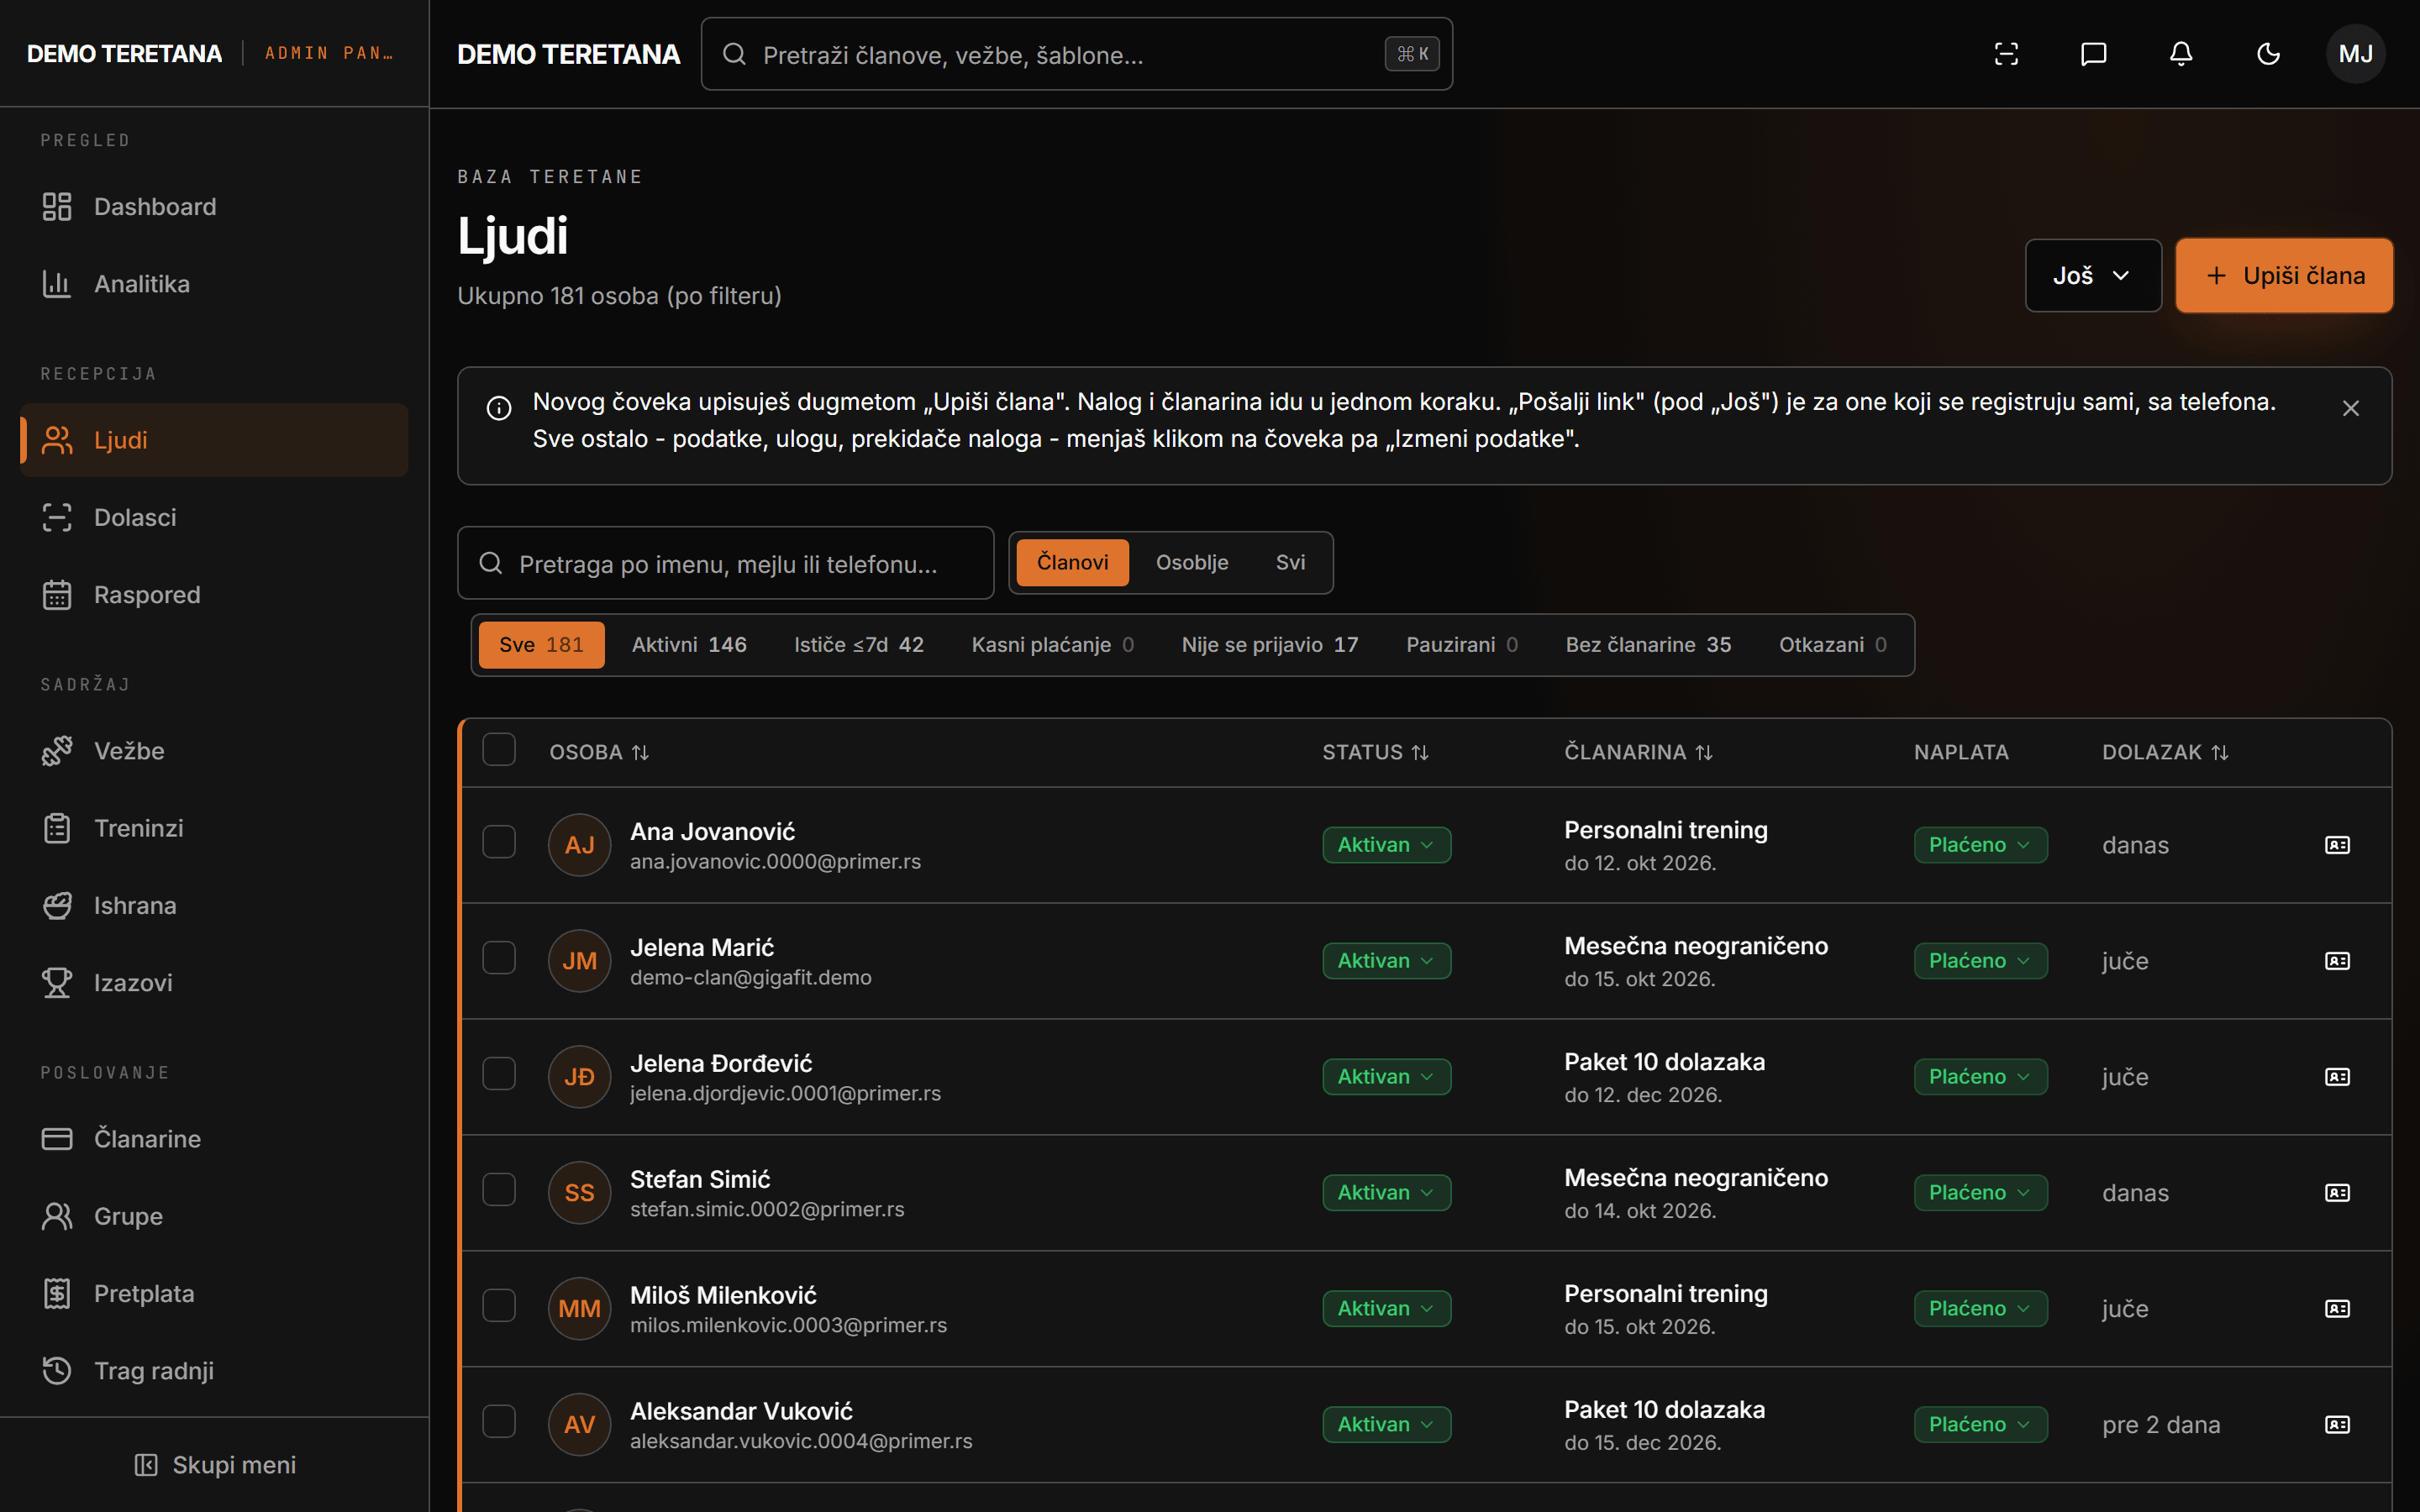Select the Članovi tab
This screenshot has height=1512, width=2420.
pyautogui.click(x=1072, y=563)
